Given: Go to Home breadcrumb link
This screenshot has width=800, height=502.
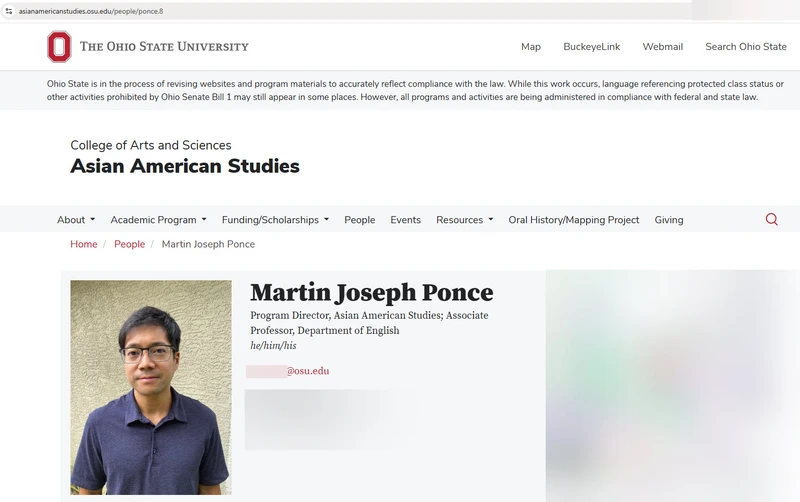Looking at the screenshot, I should (x=84, y=244).
